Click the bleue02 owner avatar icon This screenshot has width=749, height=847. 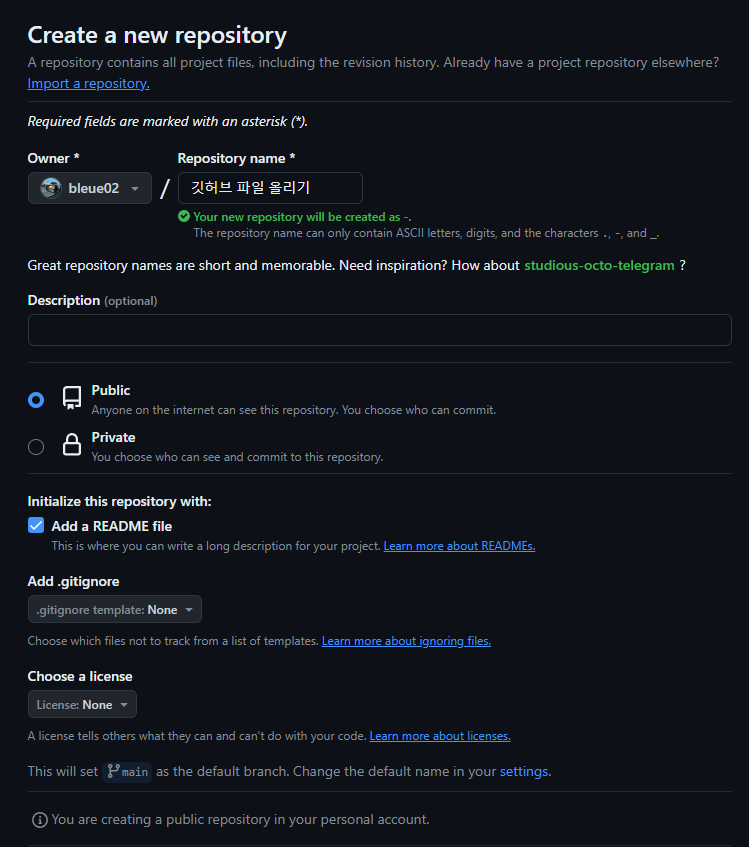[x=49, y=188]
